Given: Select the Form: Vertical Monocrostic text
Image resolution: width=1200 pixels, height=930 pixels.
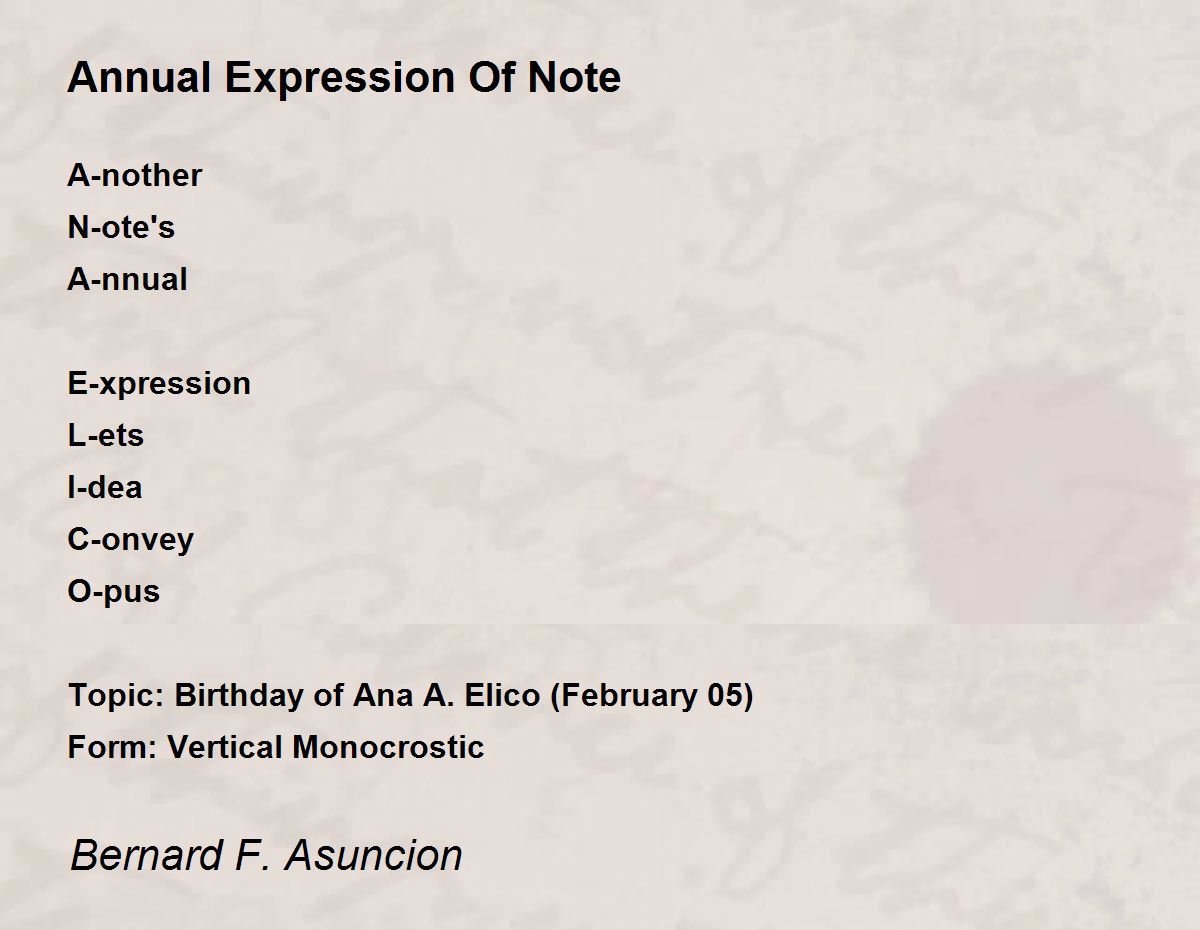Looking at the screenshot, I should (276, 747).
